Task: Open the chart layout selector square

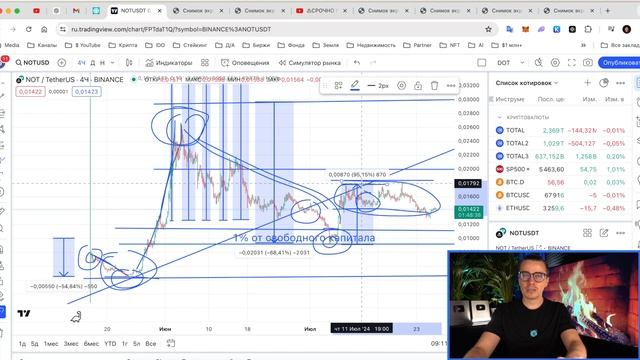Action: [482, 62]
